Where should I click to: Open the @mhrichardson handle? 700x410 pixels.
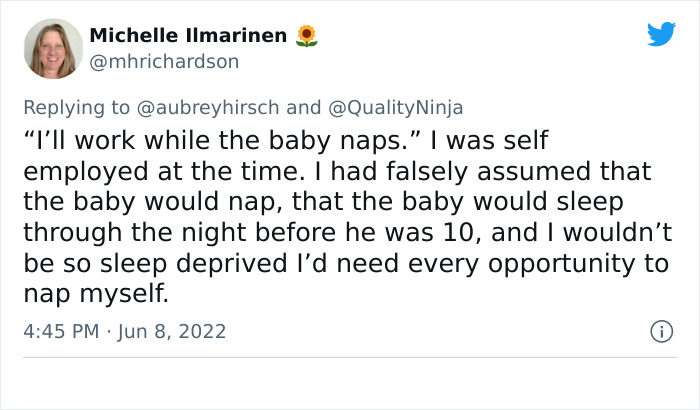[164, 61]
